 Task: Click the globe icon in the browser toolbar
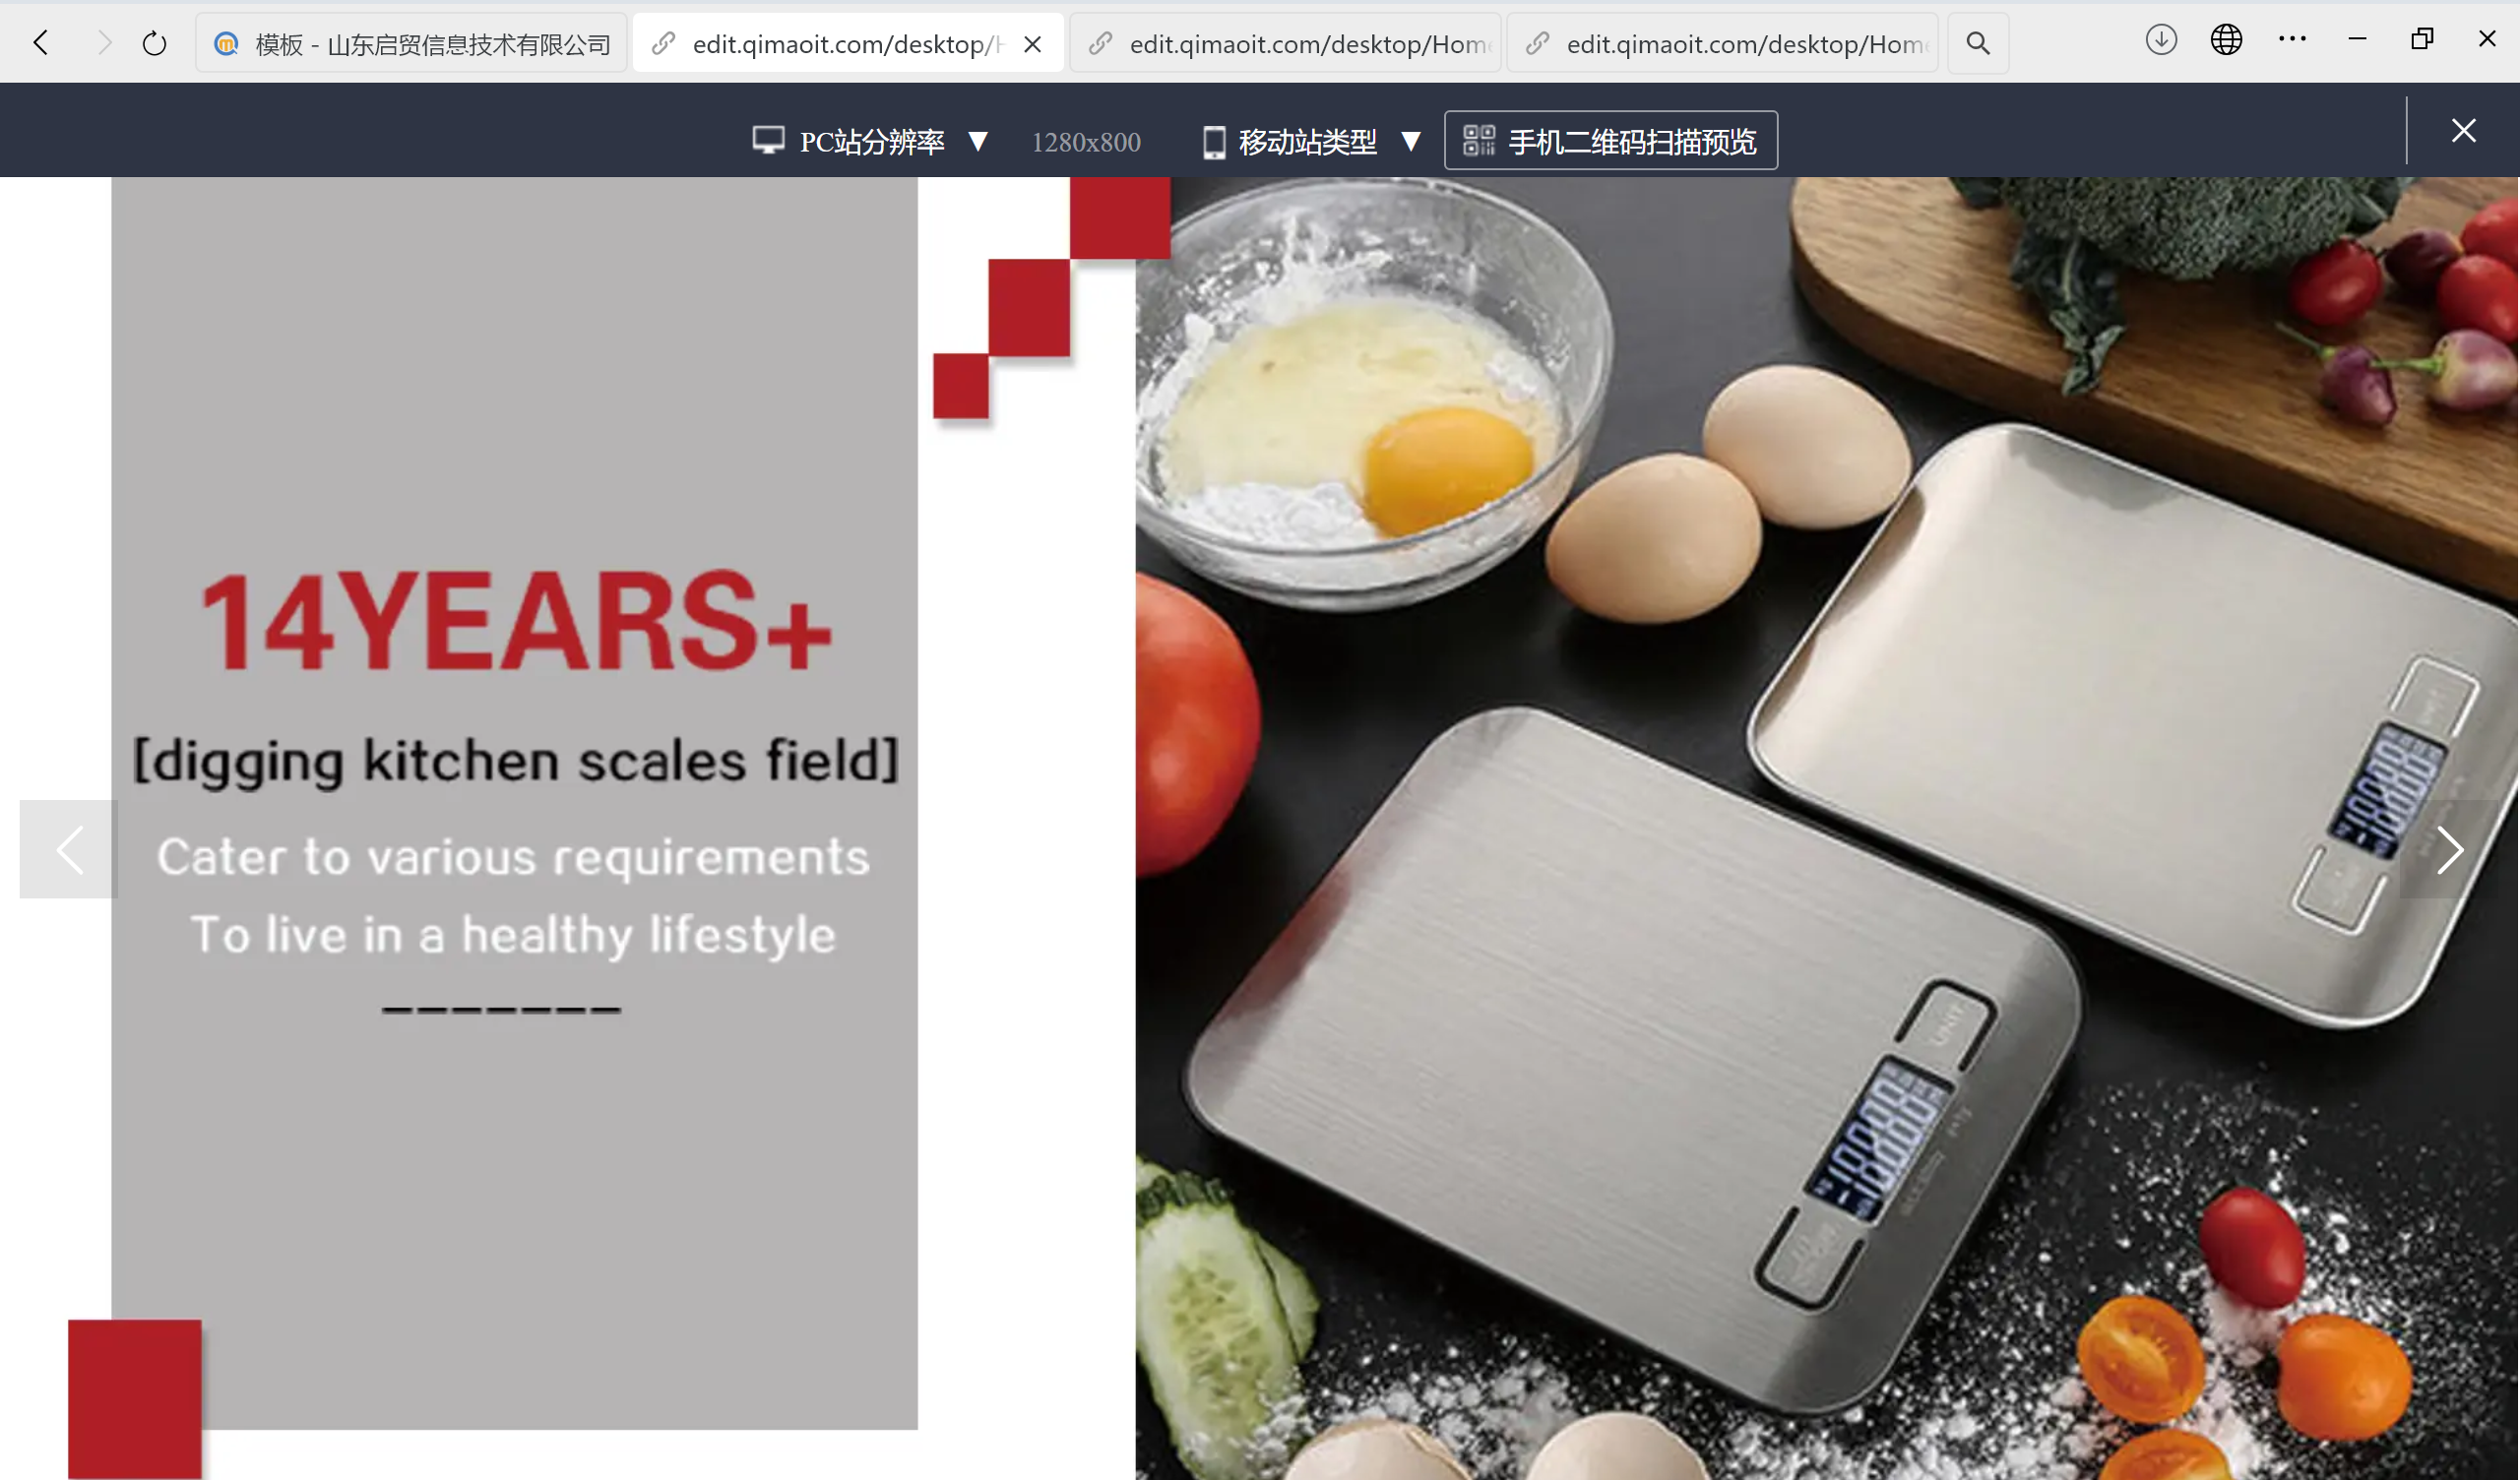point(2226,40)
